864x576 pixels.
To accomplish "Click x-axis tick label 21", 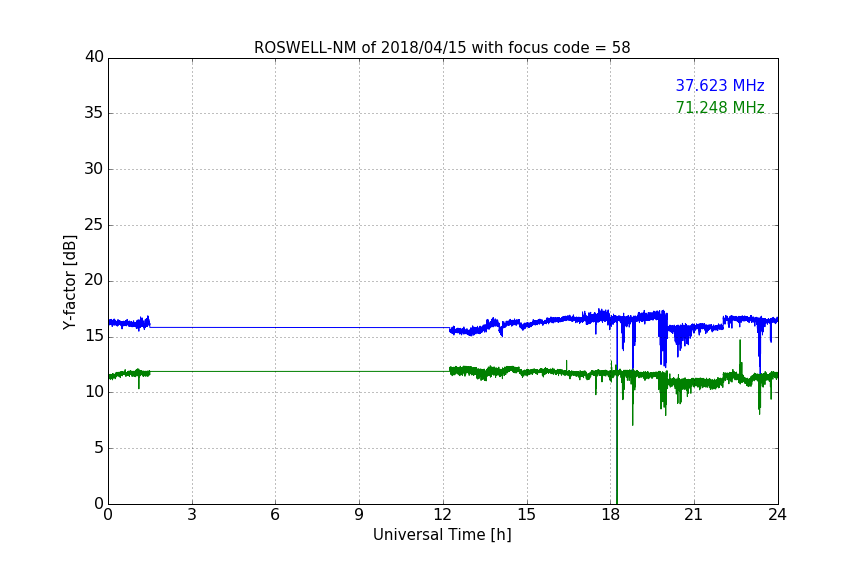I will 694,515.
